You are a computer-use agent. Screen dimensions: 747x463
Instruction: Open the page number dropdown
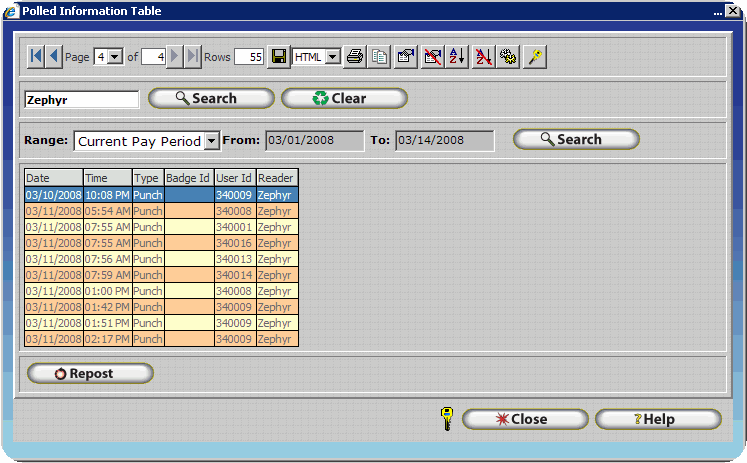pyautogui.click(x=116, y=57)
